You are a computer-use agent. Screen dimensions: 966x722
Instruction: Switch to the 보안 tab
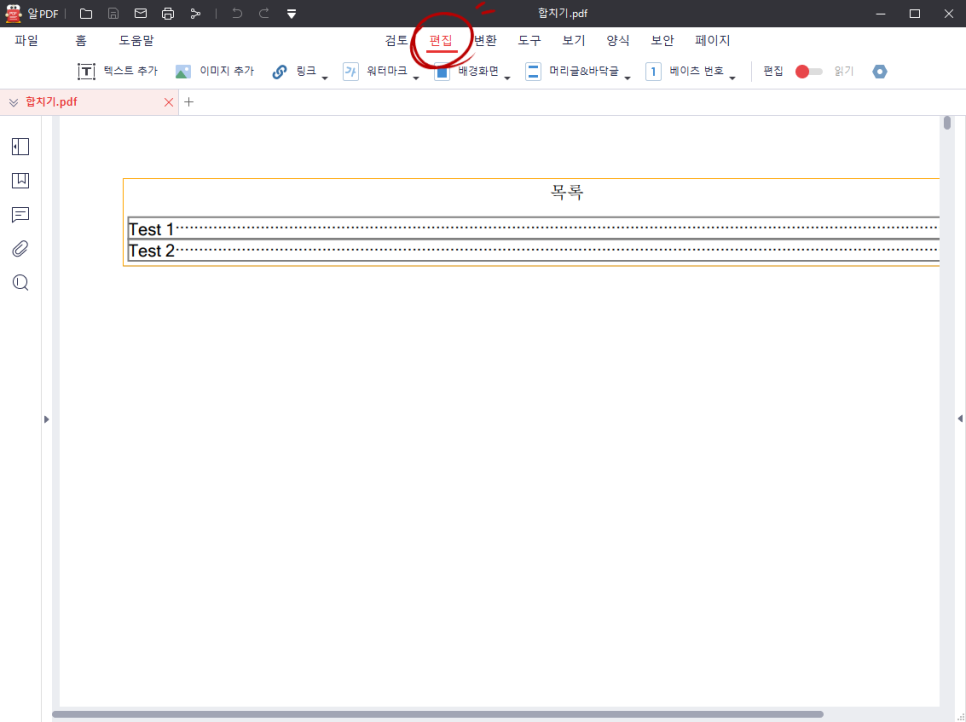[x=662, y=41]
